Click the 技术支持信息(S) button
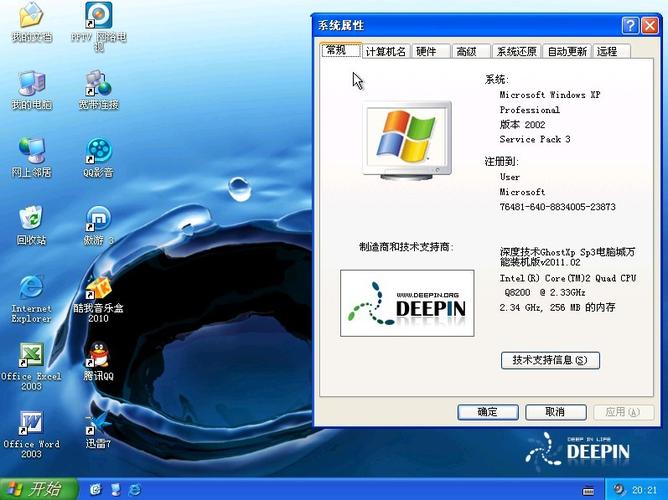 (x=550, y=360)
